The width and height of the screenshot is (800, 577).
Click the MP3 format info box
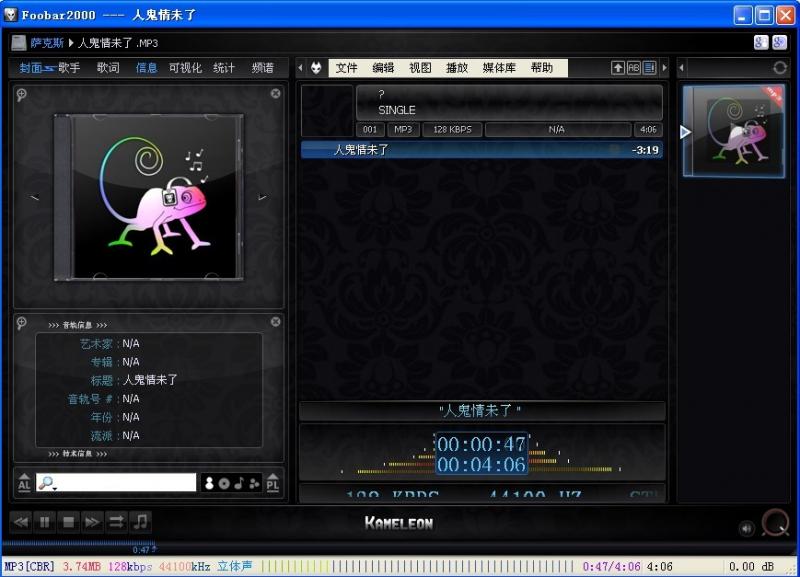(x=403, y=130)
